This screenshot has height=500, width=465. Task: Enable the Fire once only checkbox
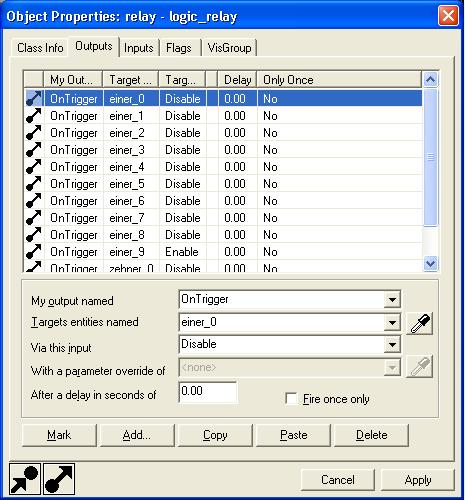[291, 399]
